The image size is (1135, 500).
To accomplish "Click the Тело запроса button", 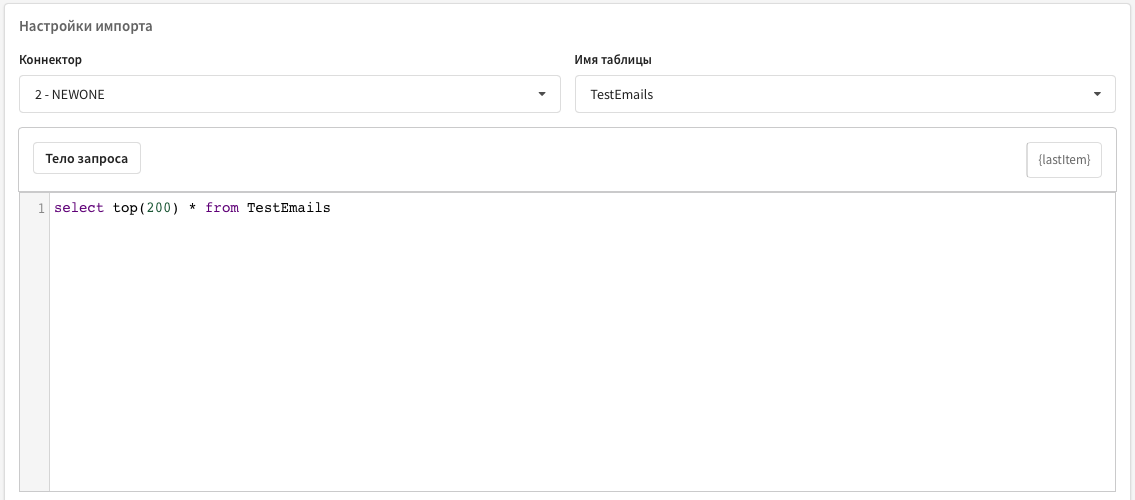I will click(87, 158).
